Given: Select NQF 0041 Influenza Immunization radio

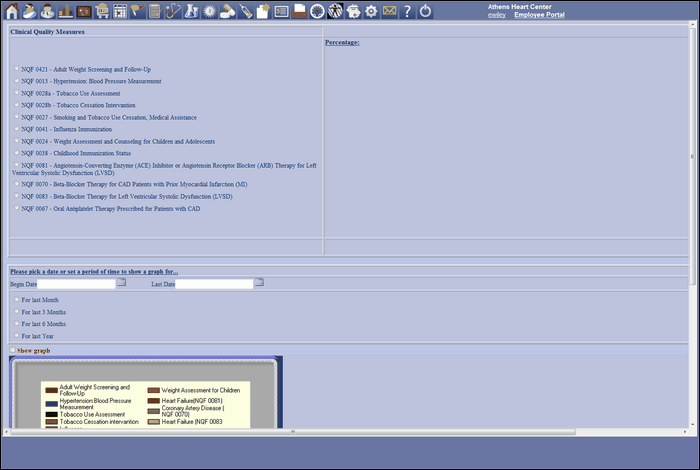Looking at the screenshot, I should click(x=17, y=129).
